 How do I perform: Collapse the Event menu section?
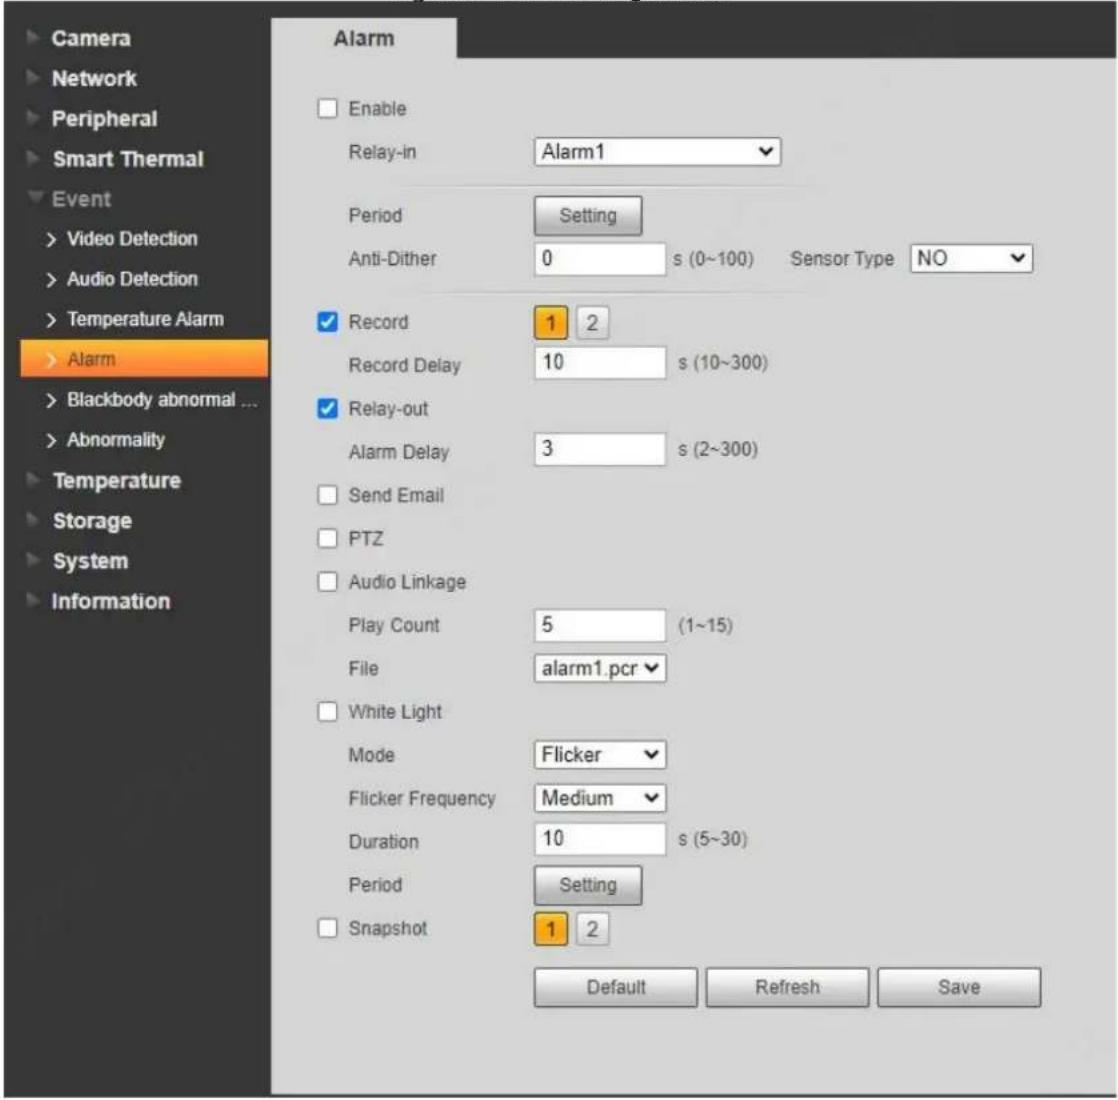tap(81, 199)
